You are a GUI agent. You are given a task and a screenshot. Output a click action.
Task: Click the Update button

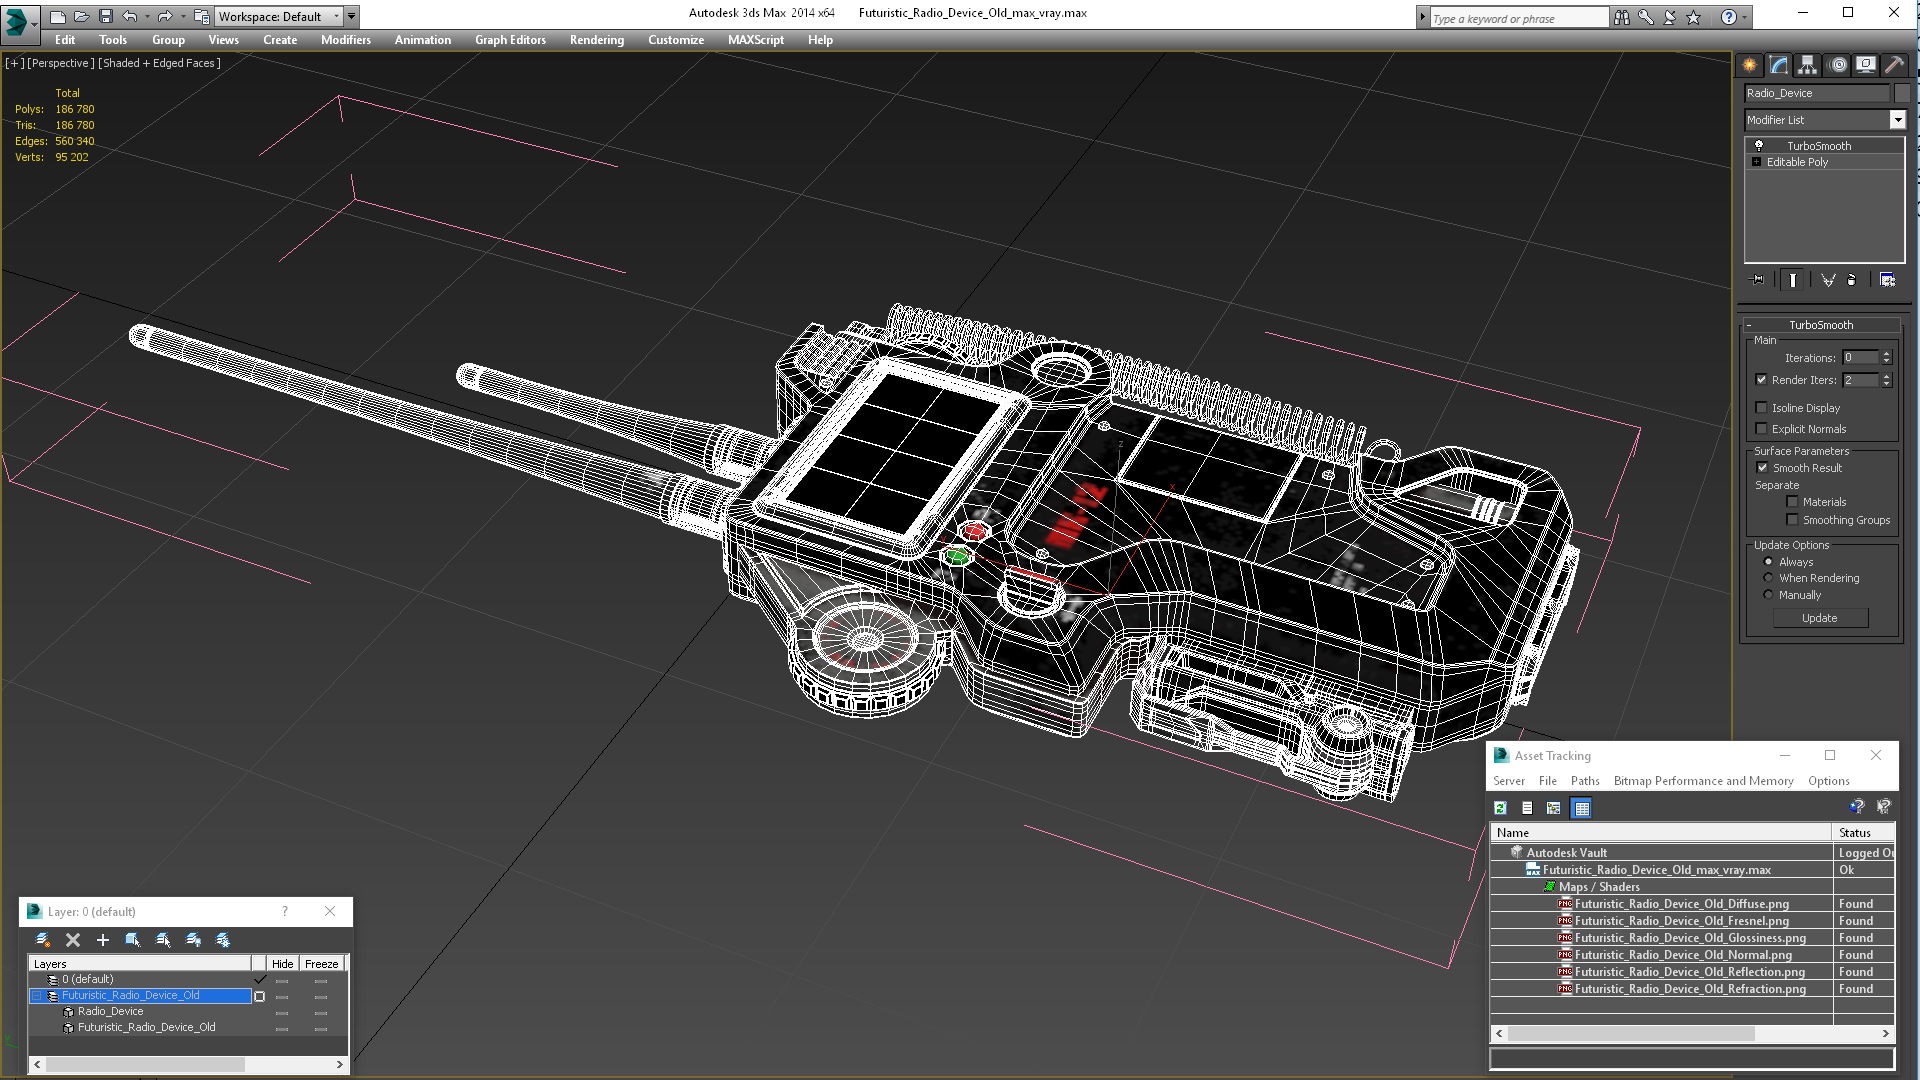click(1819, 618)
